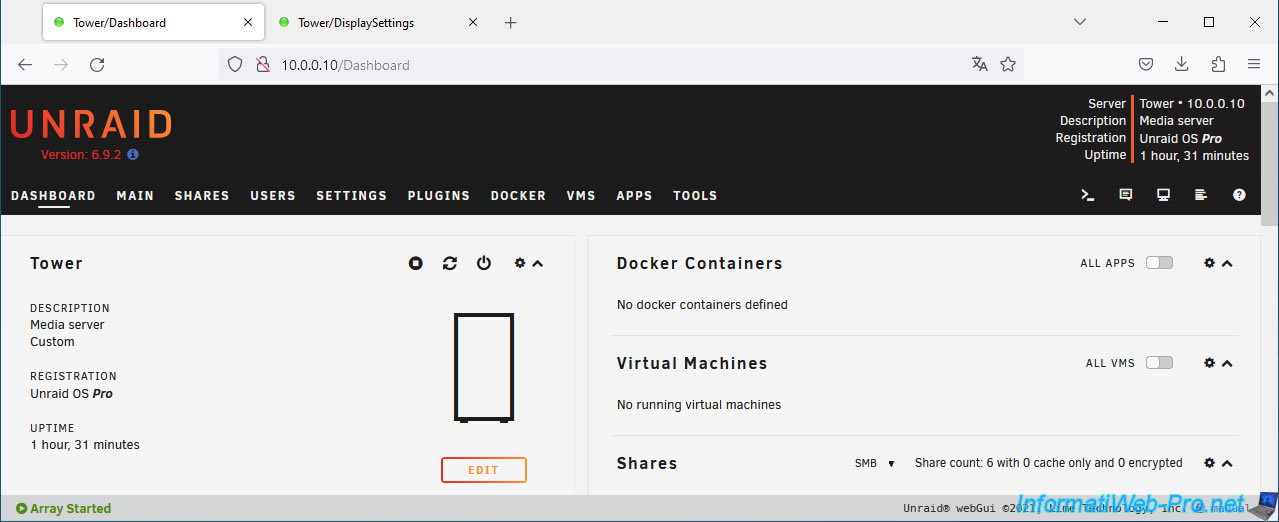Click the stop array icon in Tower panel

416,263
